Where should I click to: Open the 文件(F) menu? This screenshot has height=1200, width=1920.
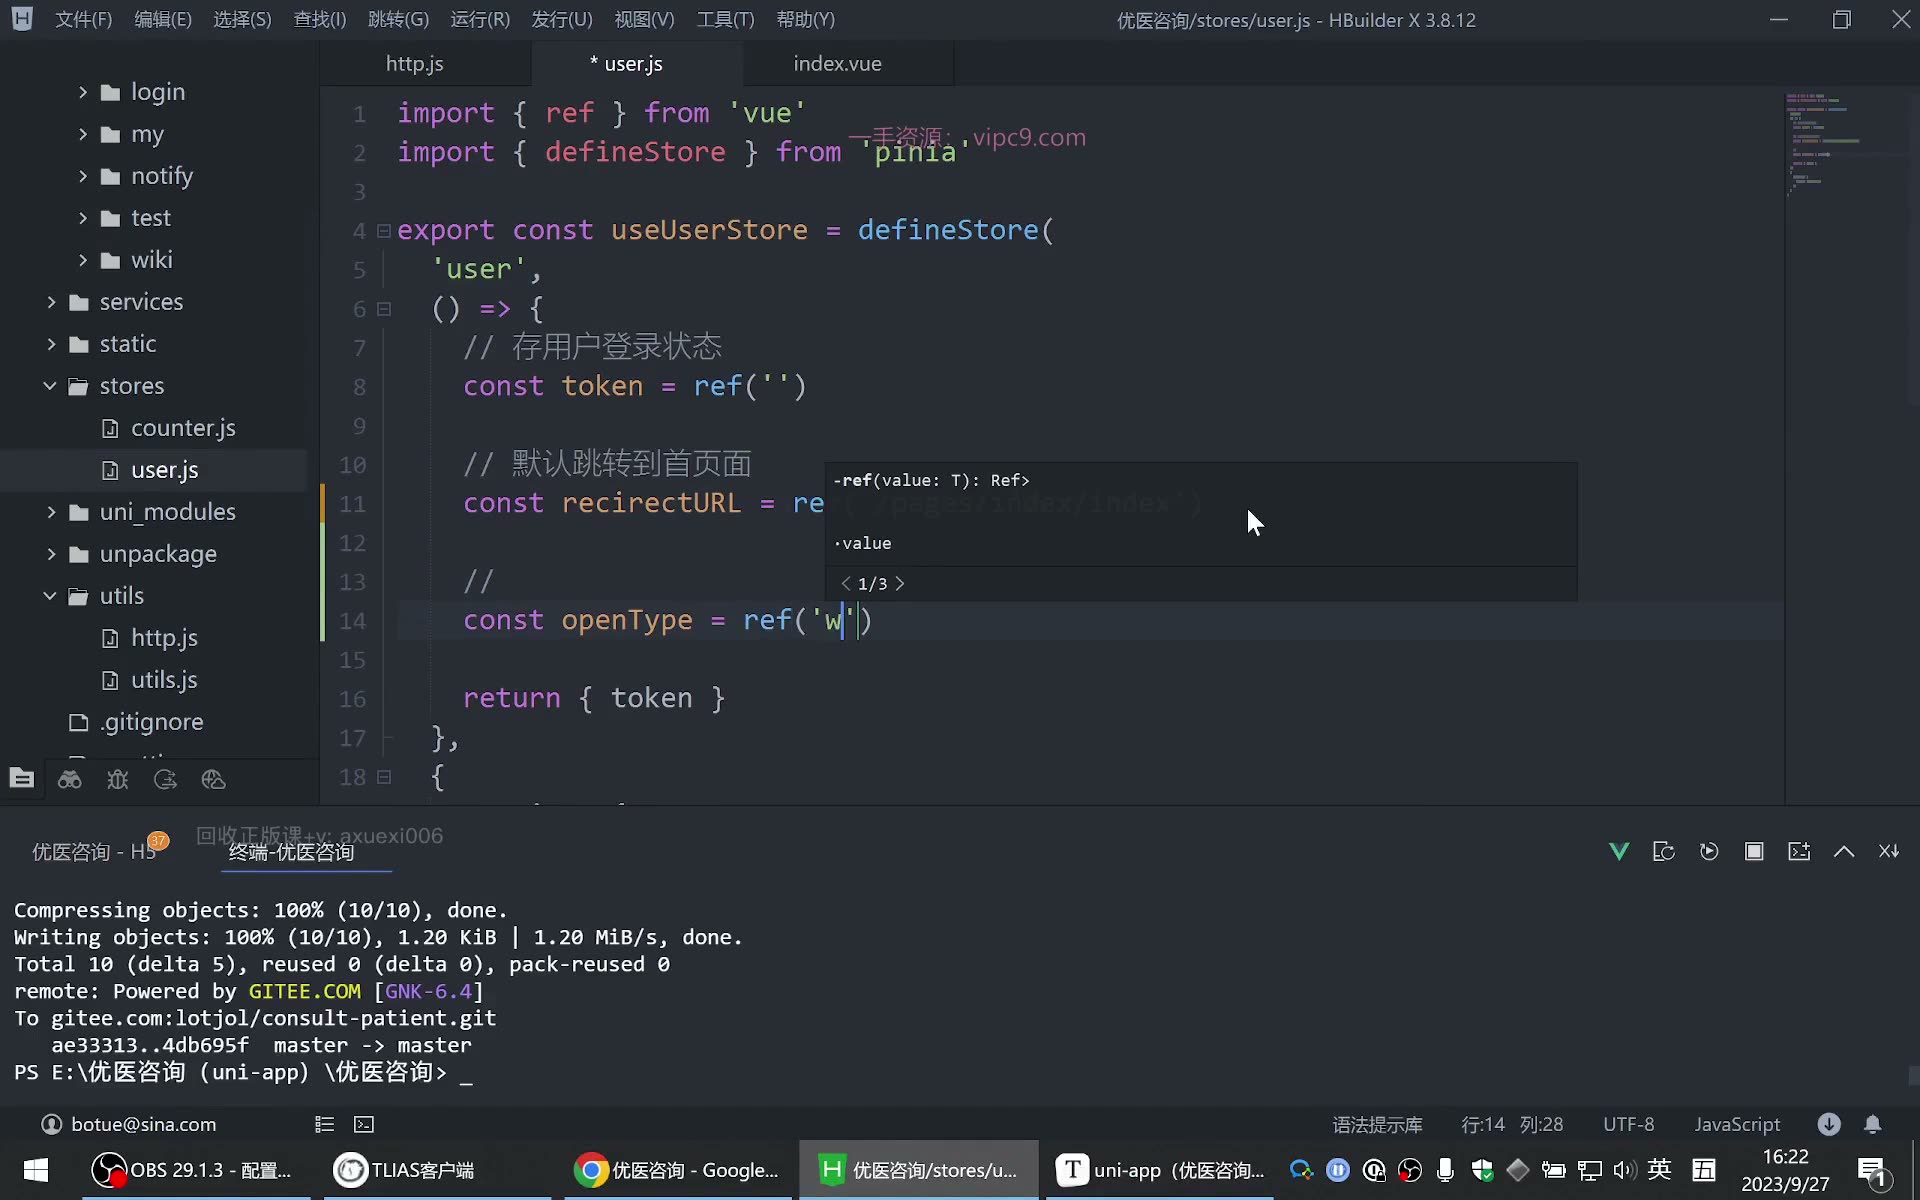pyautogui.click(x=83, y=20)
